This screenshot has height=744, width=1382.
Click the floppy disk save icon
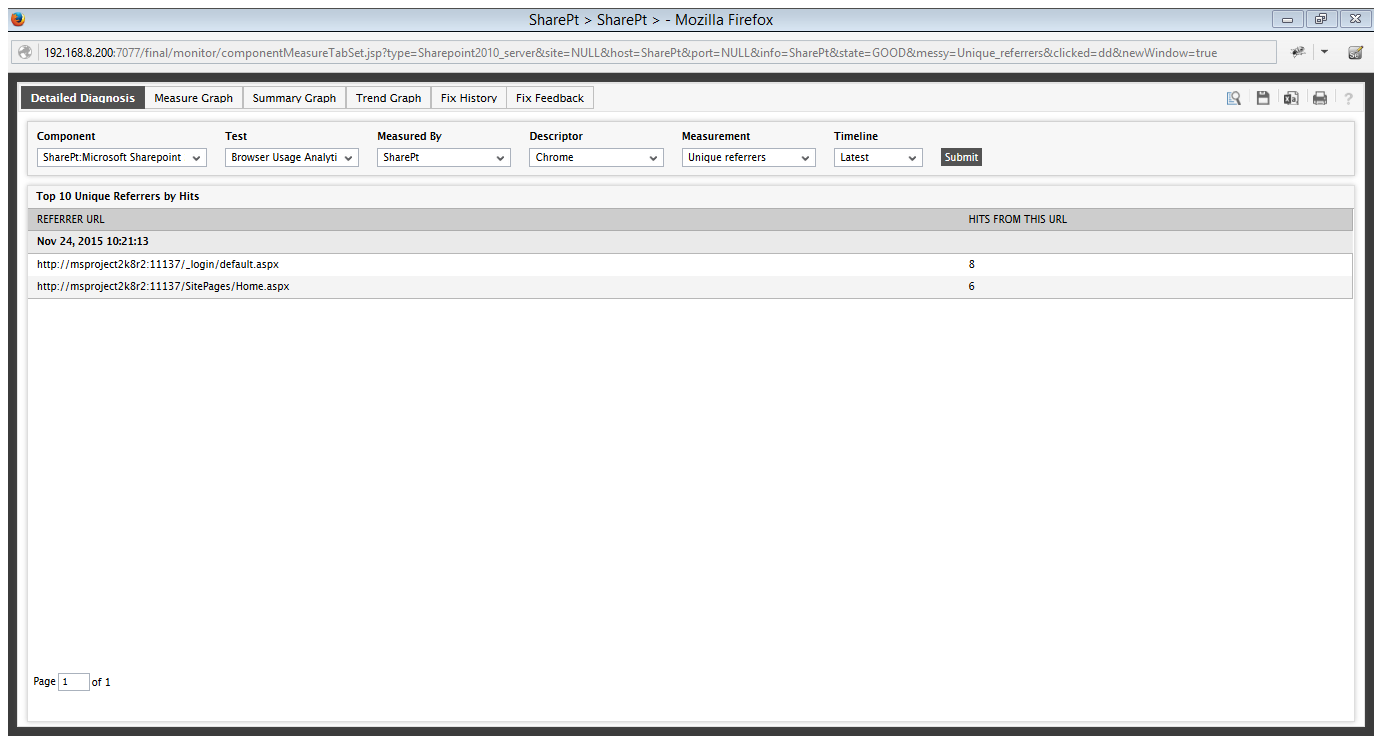point(1263,98)
